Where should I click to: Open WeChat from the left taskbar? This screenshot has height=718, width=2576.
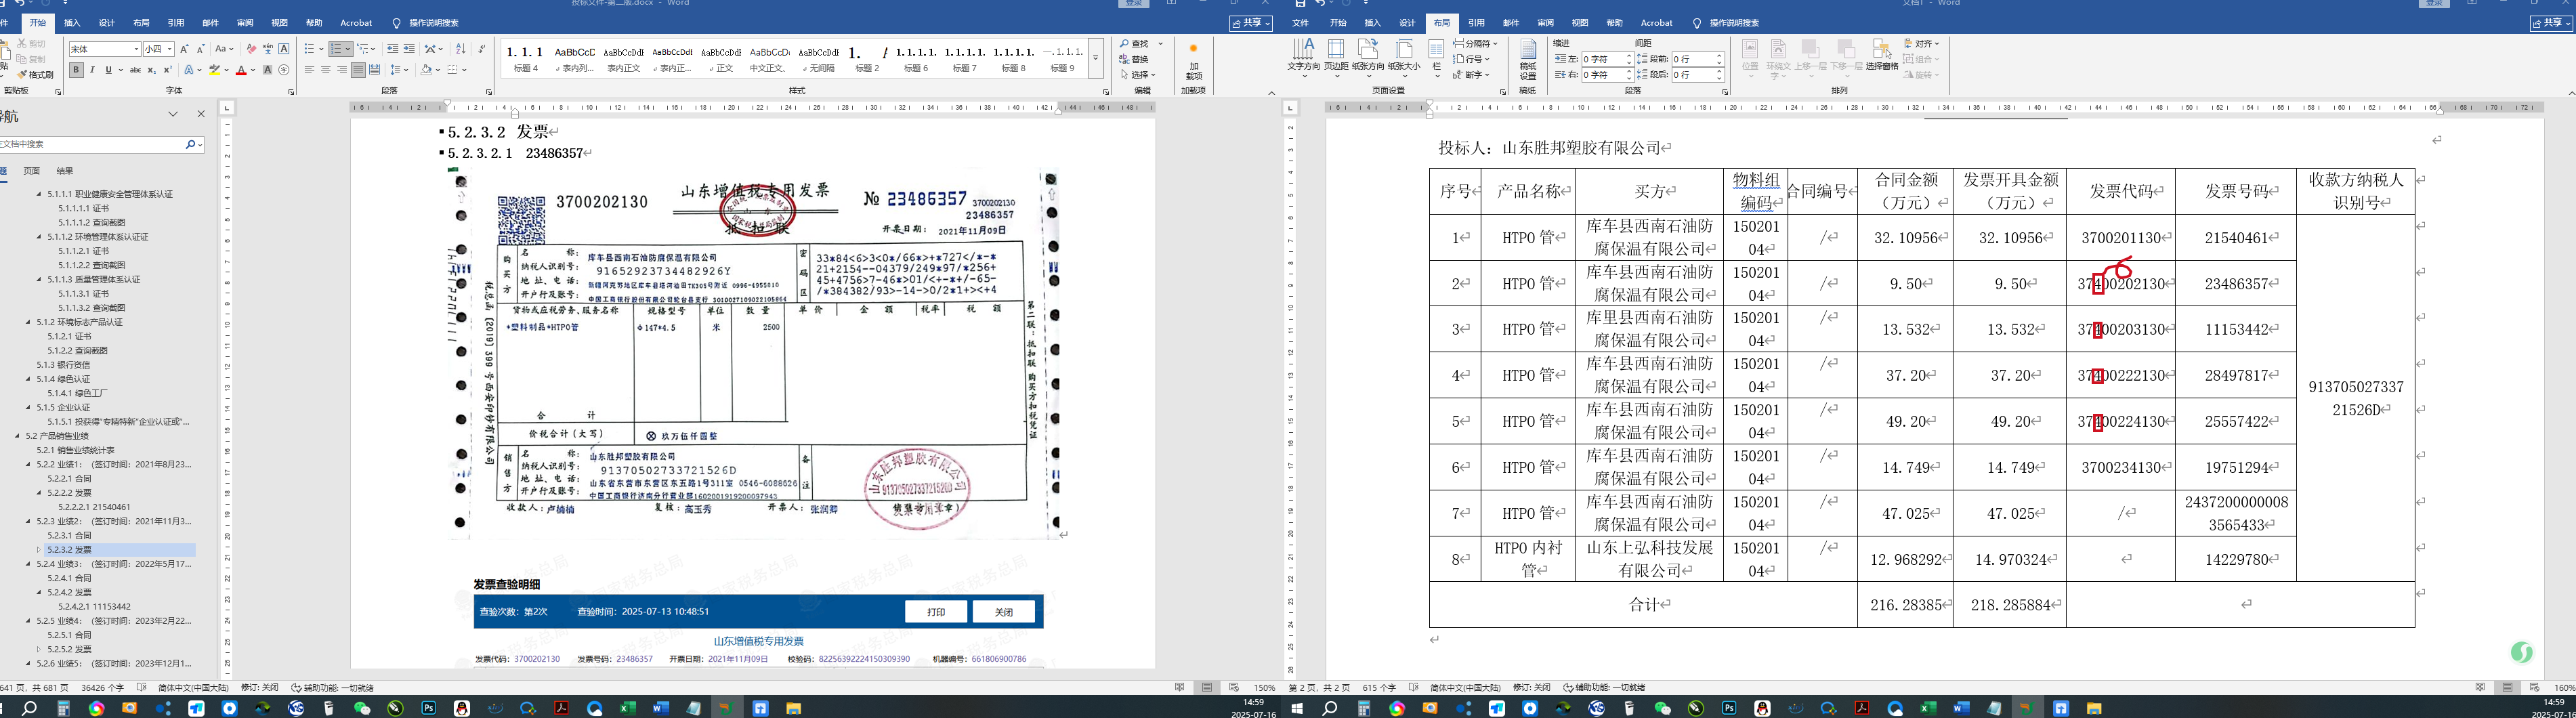point(362,708)
